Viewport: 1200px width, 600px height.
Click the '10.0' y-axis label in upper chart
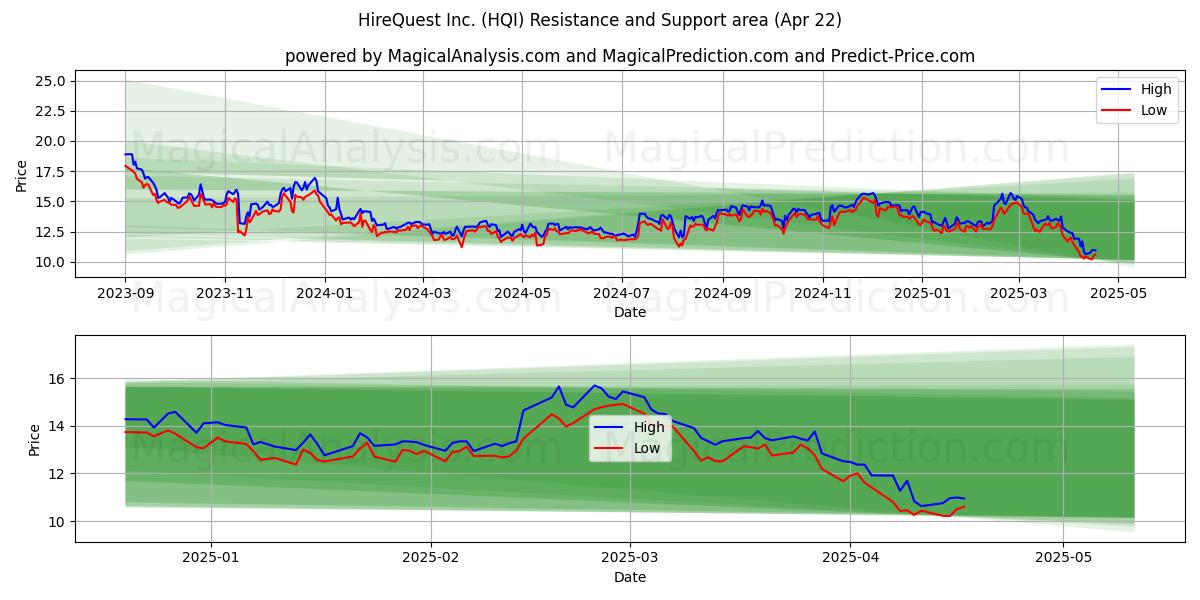tap(51, 262)
